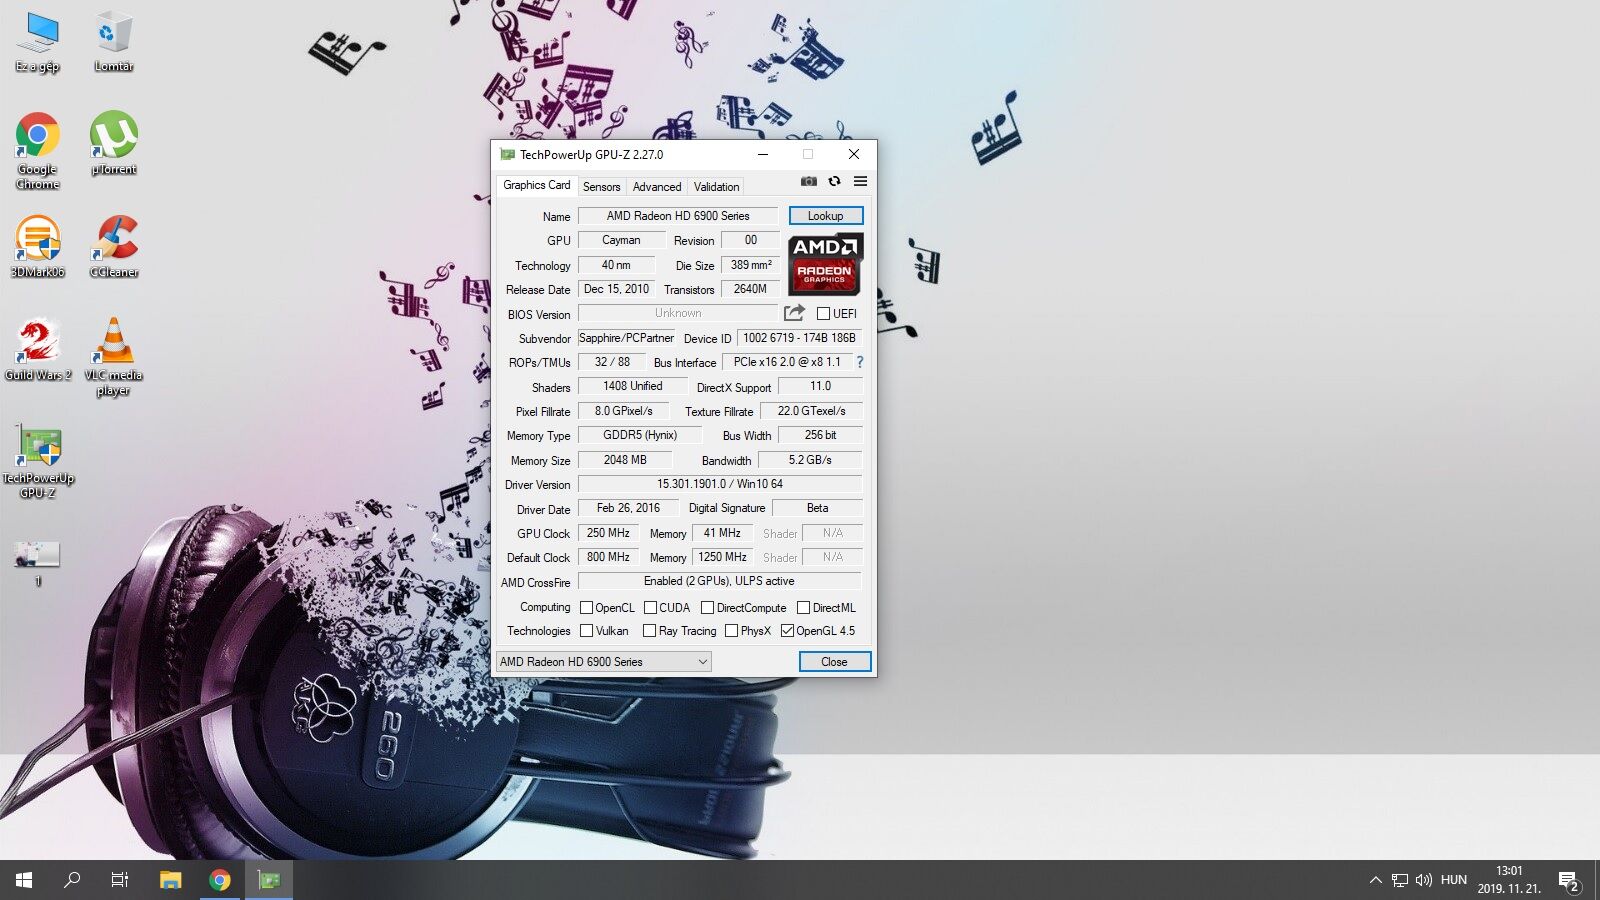Select TechPowerUp GPU-Z desktop shortcut
Screen dimensions: 1600x900
(x=37, y=461)
